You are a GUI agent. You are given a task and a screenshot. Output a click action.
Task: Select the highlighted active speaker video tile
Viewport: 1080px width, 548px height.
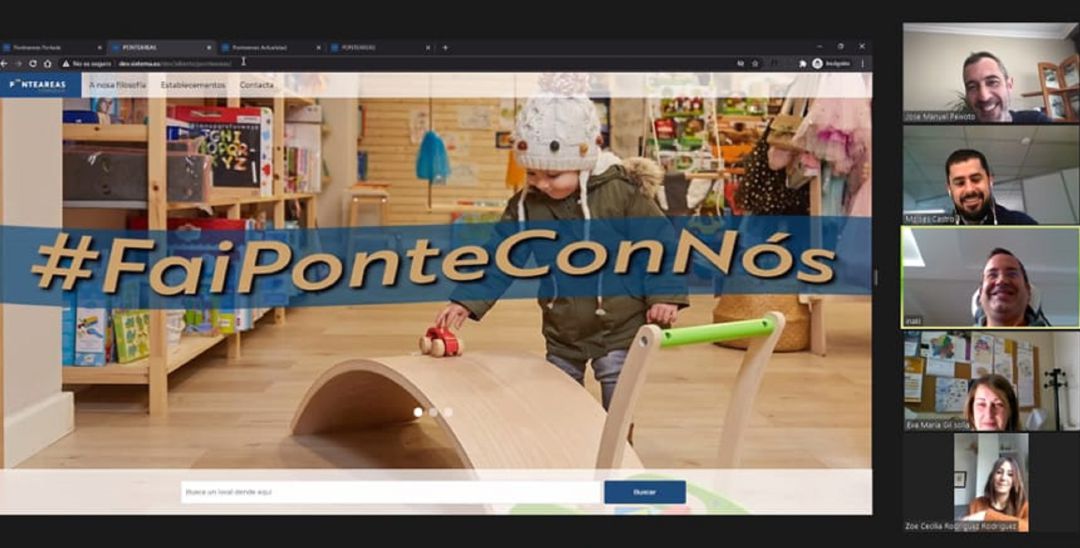991,277
